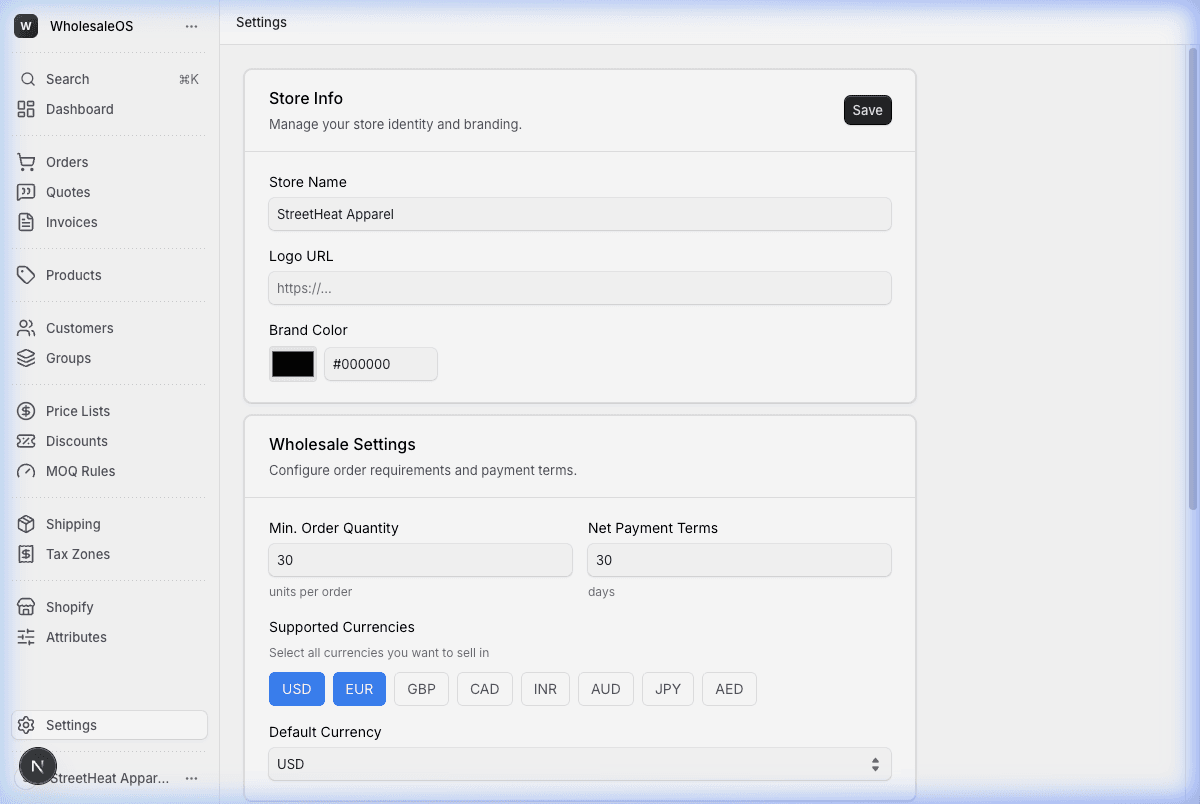Click the Invoices icon in the sidebar
The image size is (1200, 804).
(x=30, y=222)
